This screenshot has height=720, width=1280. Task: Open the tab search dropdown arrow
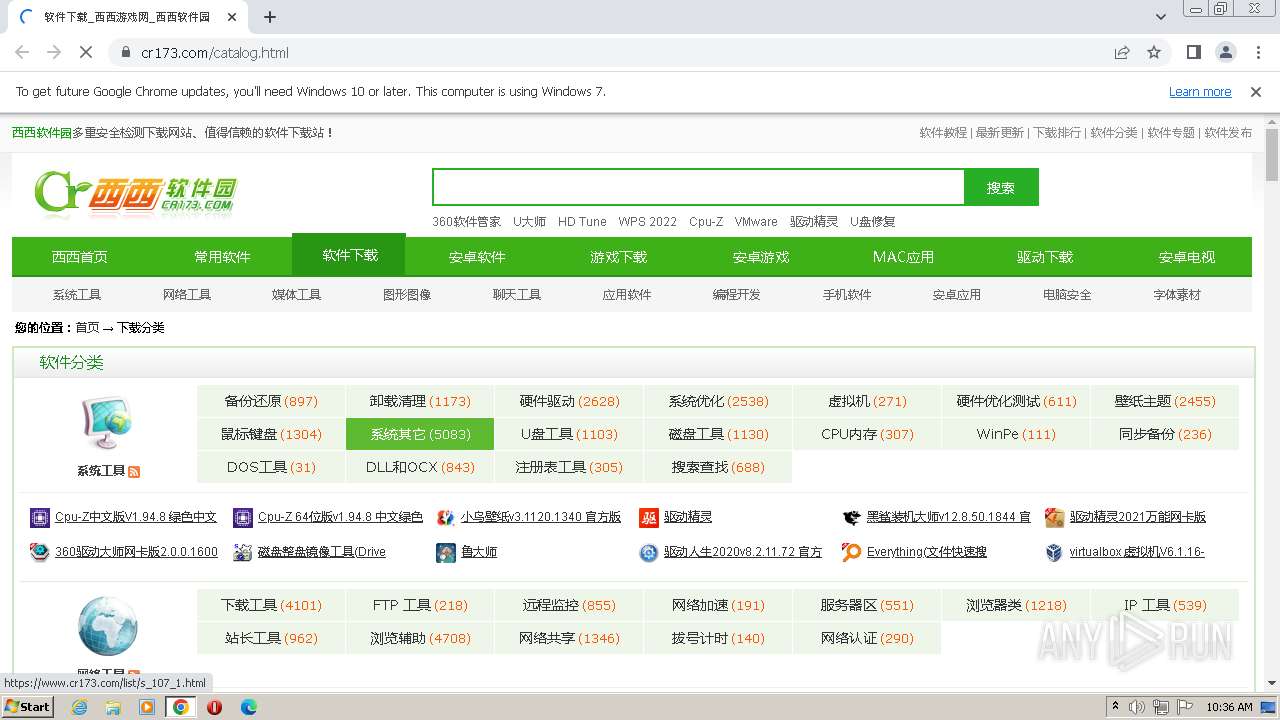[1160, 17]
